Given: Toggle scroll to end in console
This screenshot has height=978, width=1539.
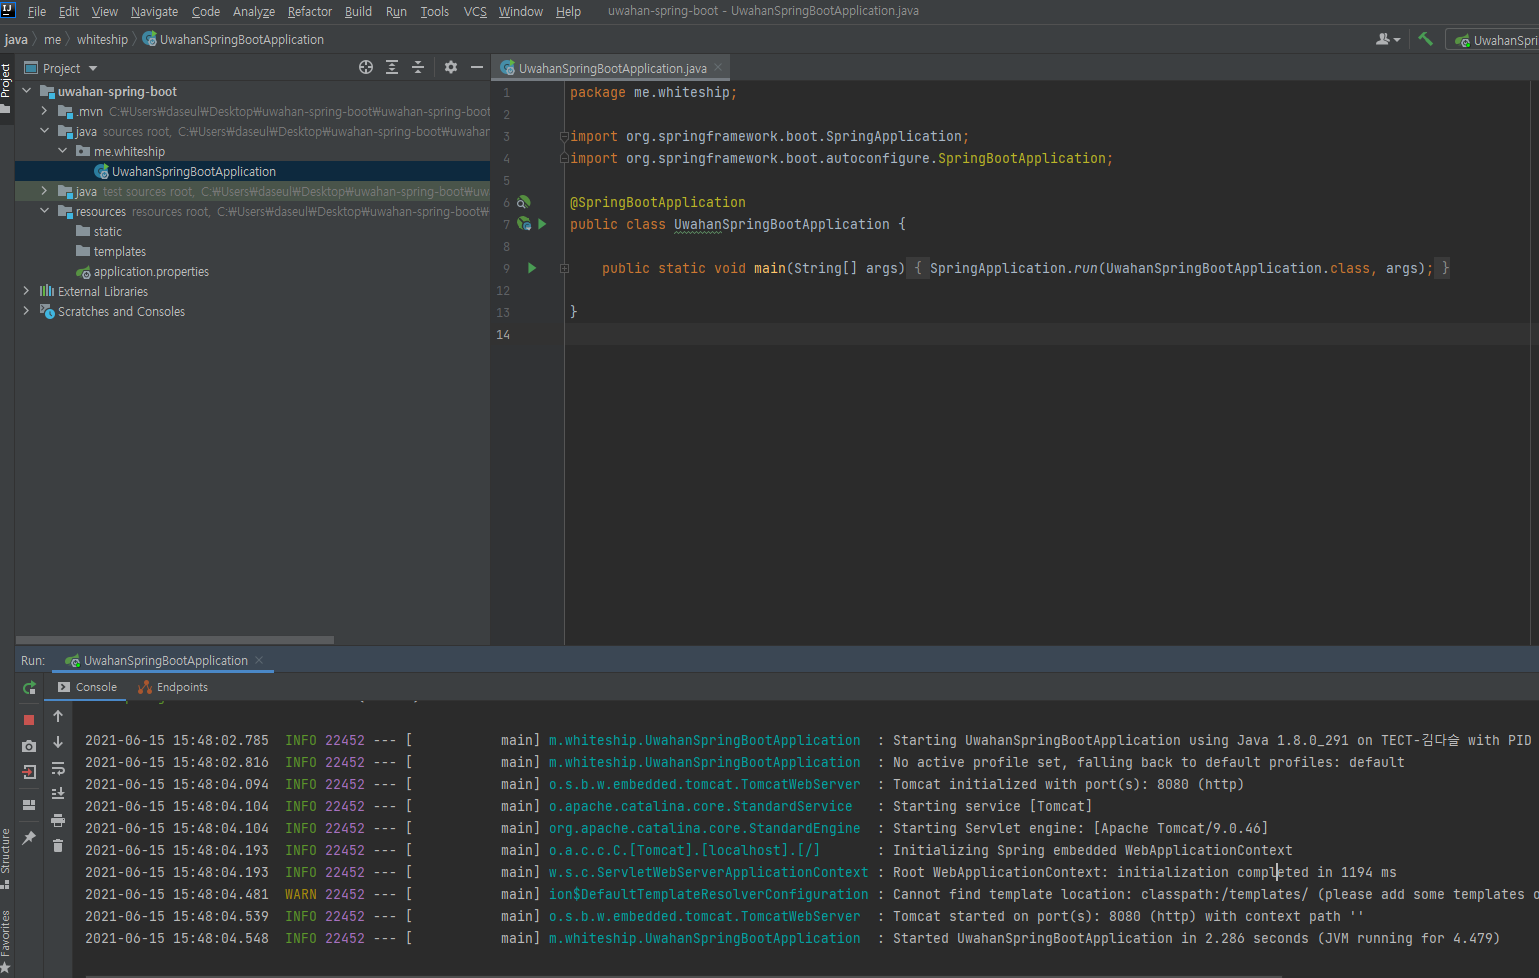Looking at the screenshot, I should [58, 794].
